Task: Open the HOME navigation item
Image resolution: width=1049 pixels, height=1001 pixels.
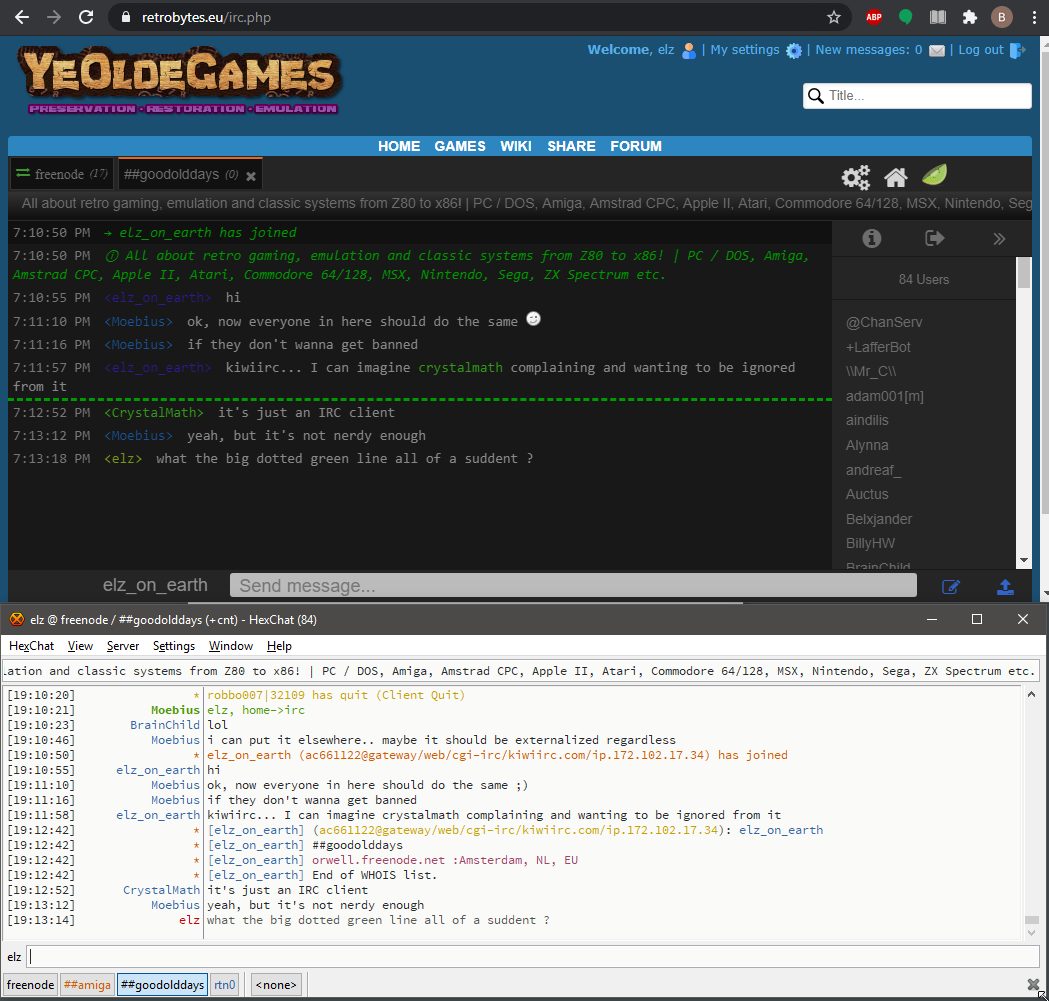Action: (x=399, y=146)
